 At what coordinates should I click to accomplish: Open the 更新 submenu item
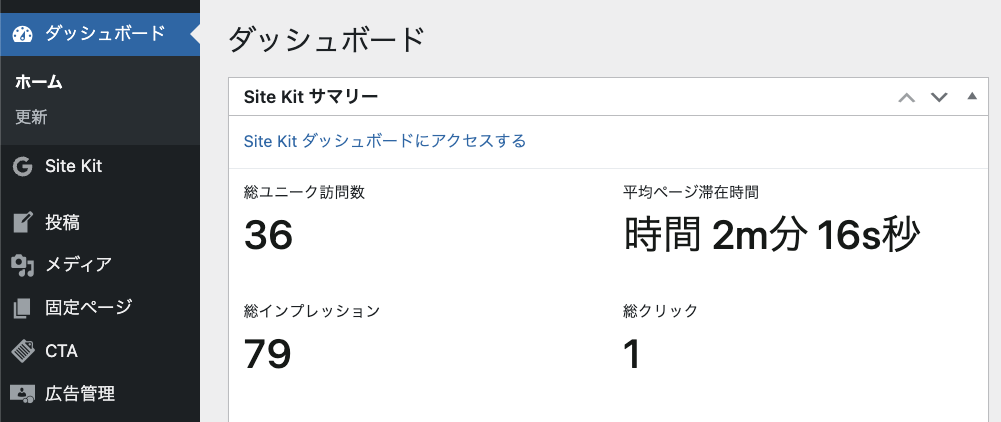(x=31, y=117)
